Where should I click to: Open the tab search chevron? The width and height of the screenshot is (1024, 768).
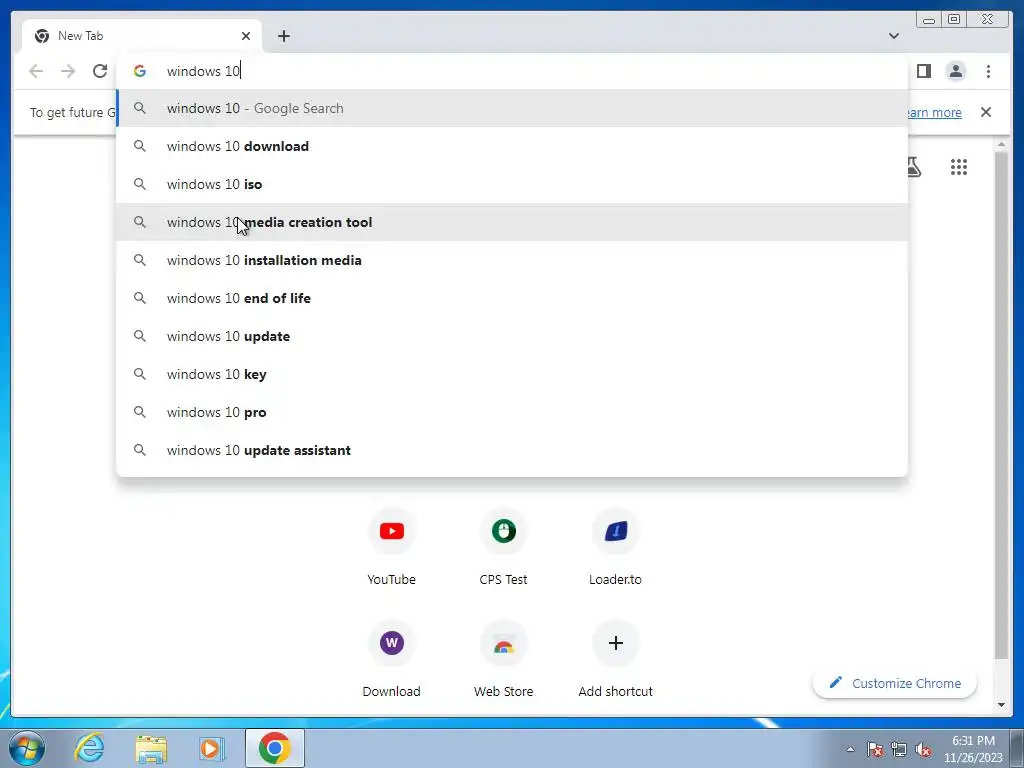point(893,36)
